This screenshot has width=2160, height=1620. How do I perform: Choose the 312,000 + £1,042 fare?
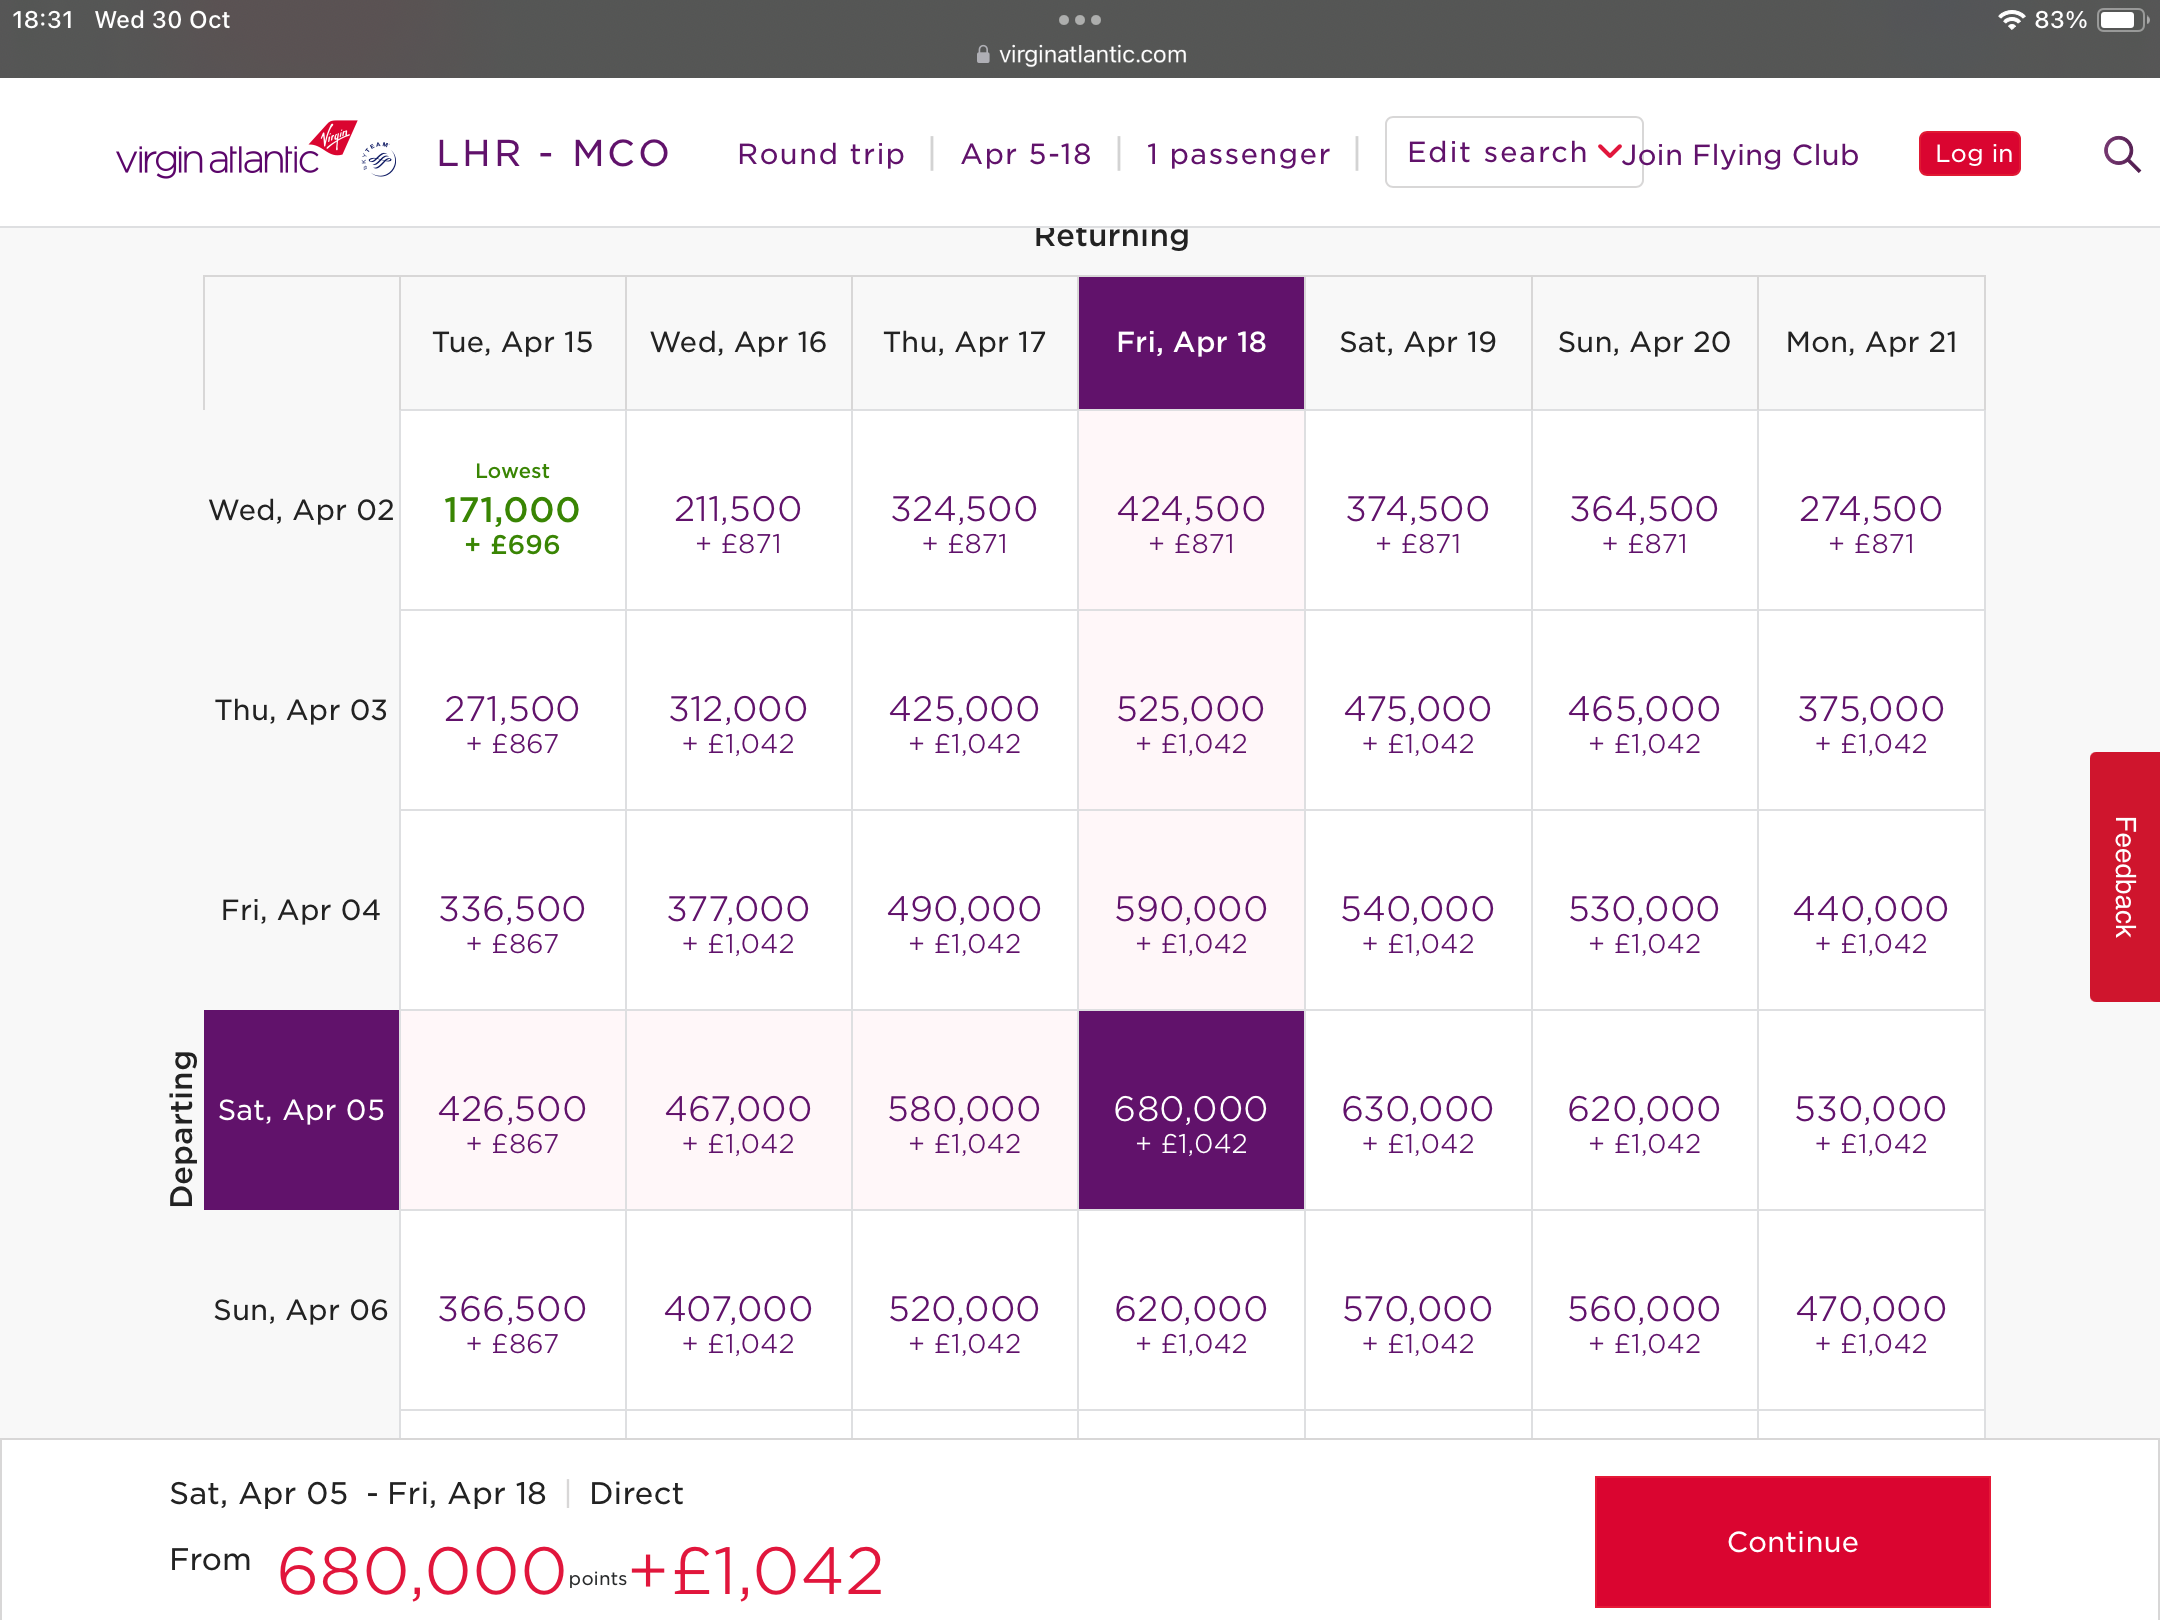point(739,710)
